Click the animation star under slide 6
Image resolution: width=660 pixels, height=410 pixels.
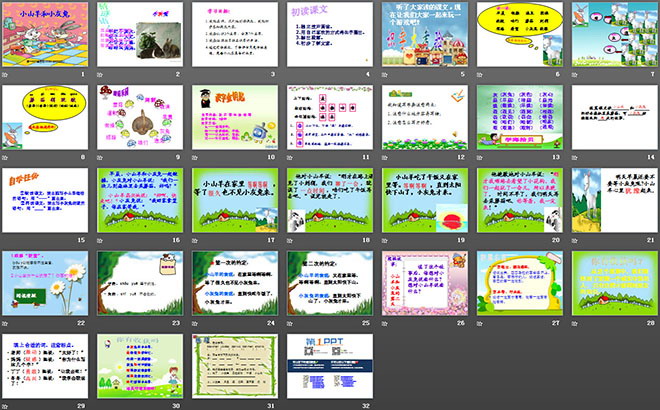[480, 75]
